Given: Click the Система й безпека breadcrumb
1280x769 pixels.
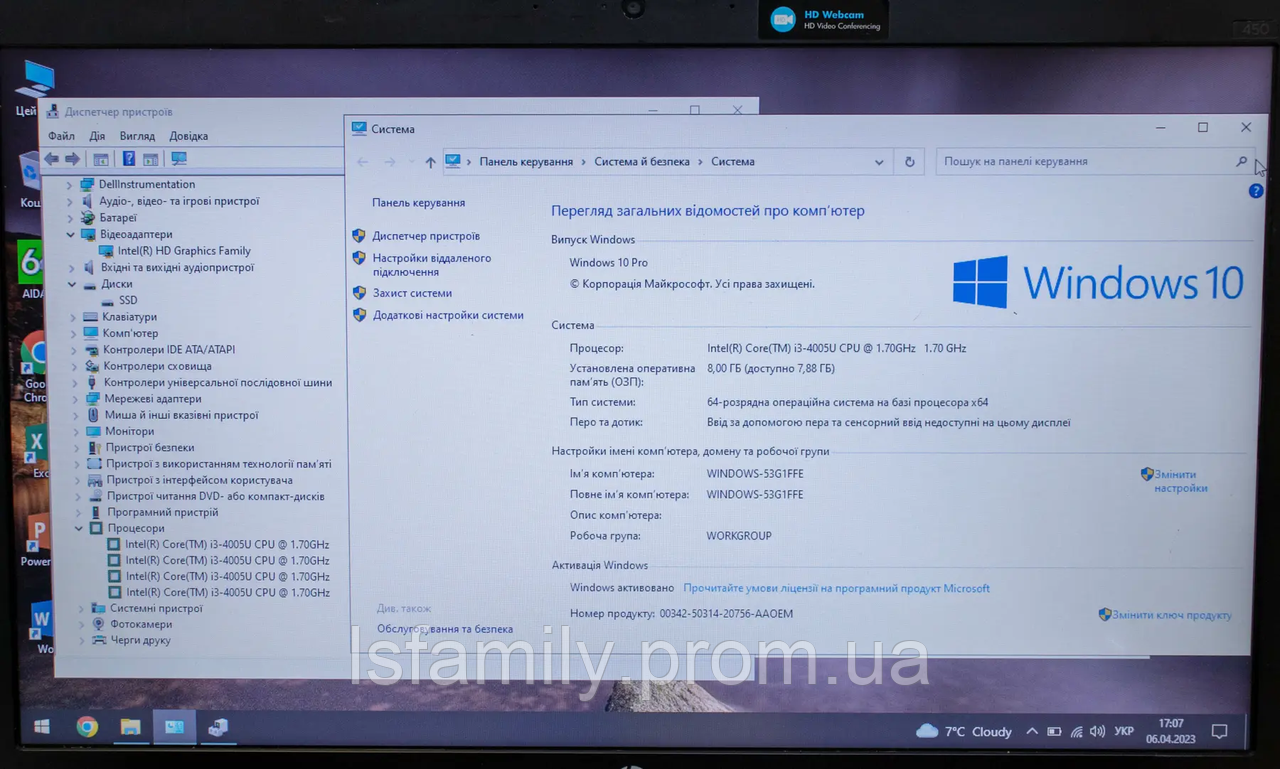Looking at the screenshot, I should tap(642, 162).
